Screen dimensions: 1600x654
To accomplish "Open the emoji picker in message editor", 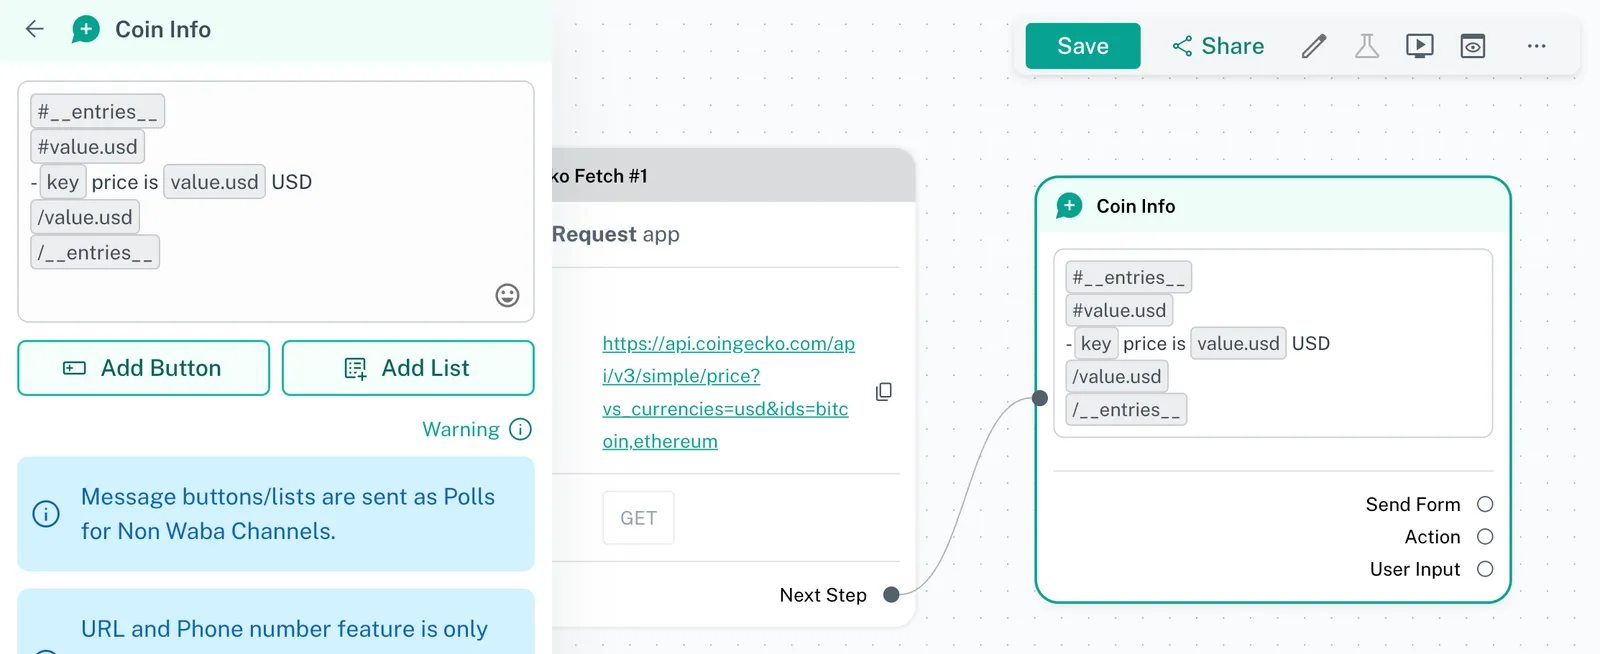I will pyautogui.click(x=507, y=295).
